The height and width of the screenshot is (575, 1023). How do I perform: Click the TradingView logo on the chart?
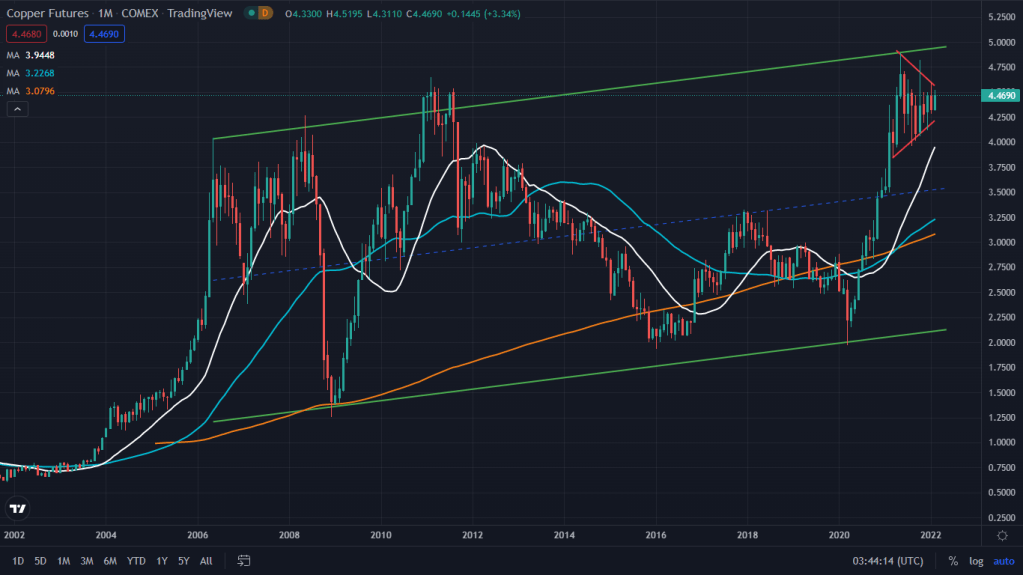[17, 509]
